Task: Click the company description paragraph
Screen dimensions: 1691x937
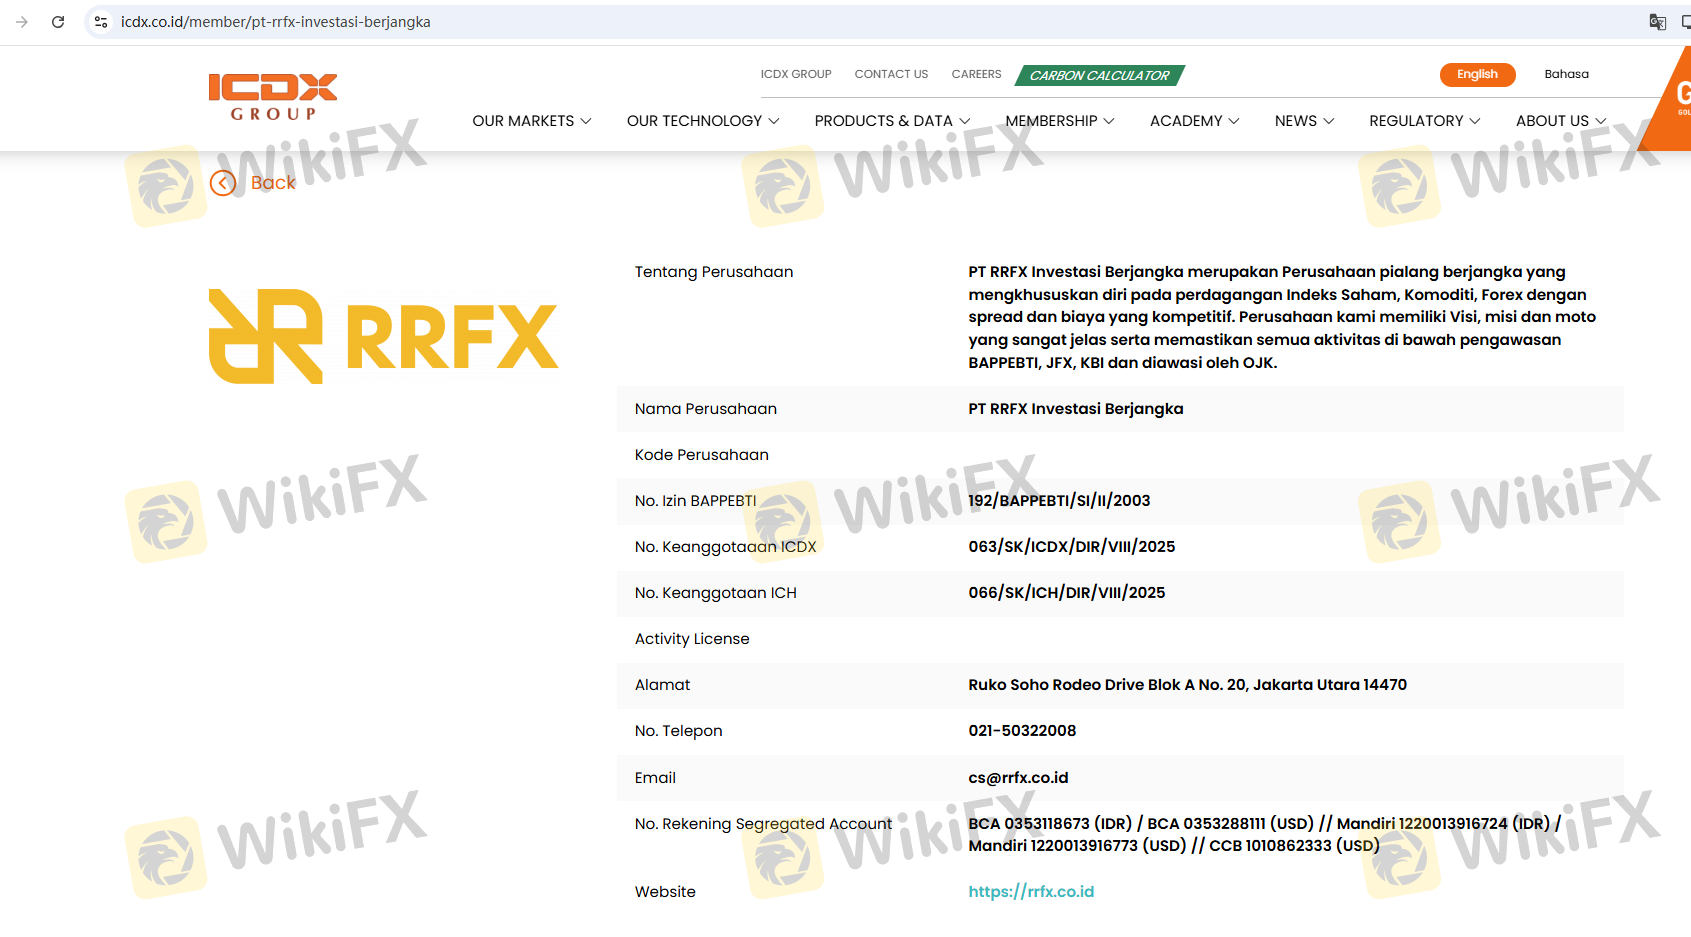Action: click(1282, 317)
